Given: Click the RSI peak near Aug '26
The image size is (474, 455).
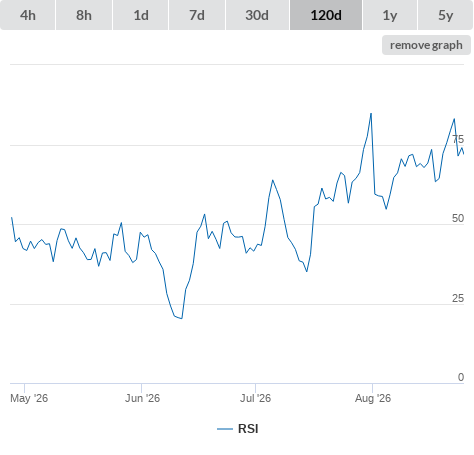Looking at the screenshot, I should pos(371,114).
